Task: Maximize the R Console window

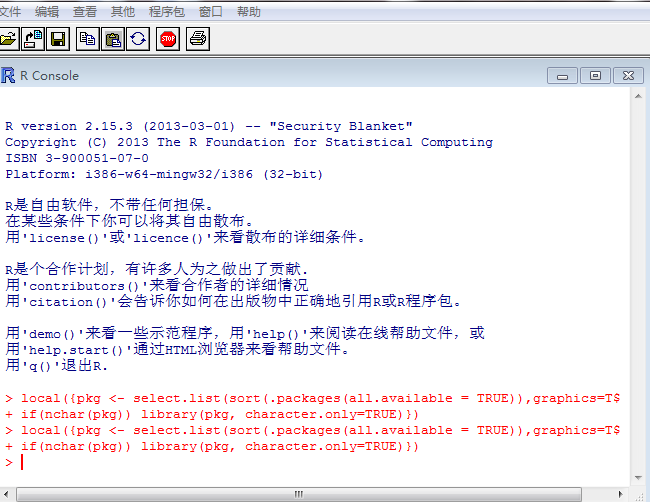Action: 595,76
